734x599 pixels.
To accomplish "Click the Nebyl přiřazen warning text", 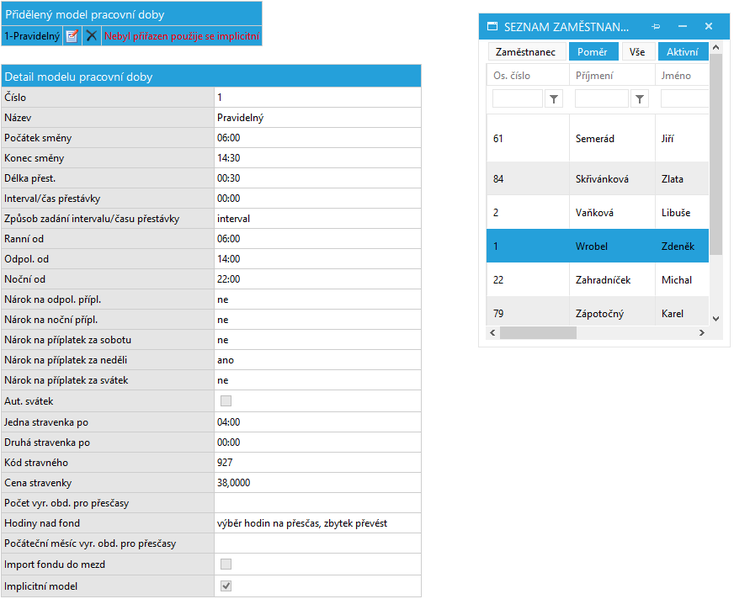I will click(182, 36).
